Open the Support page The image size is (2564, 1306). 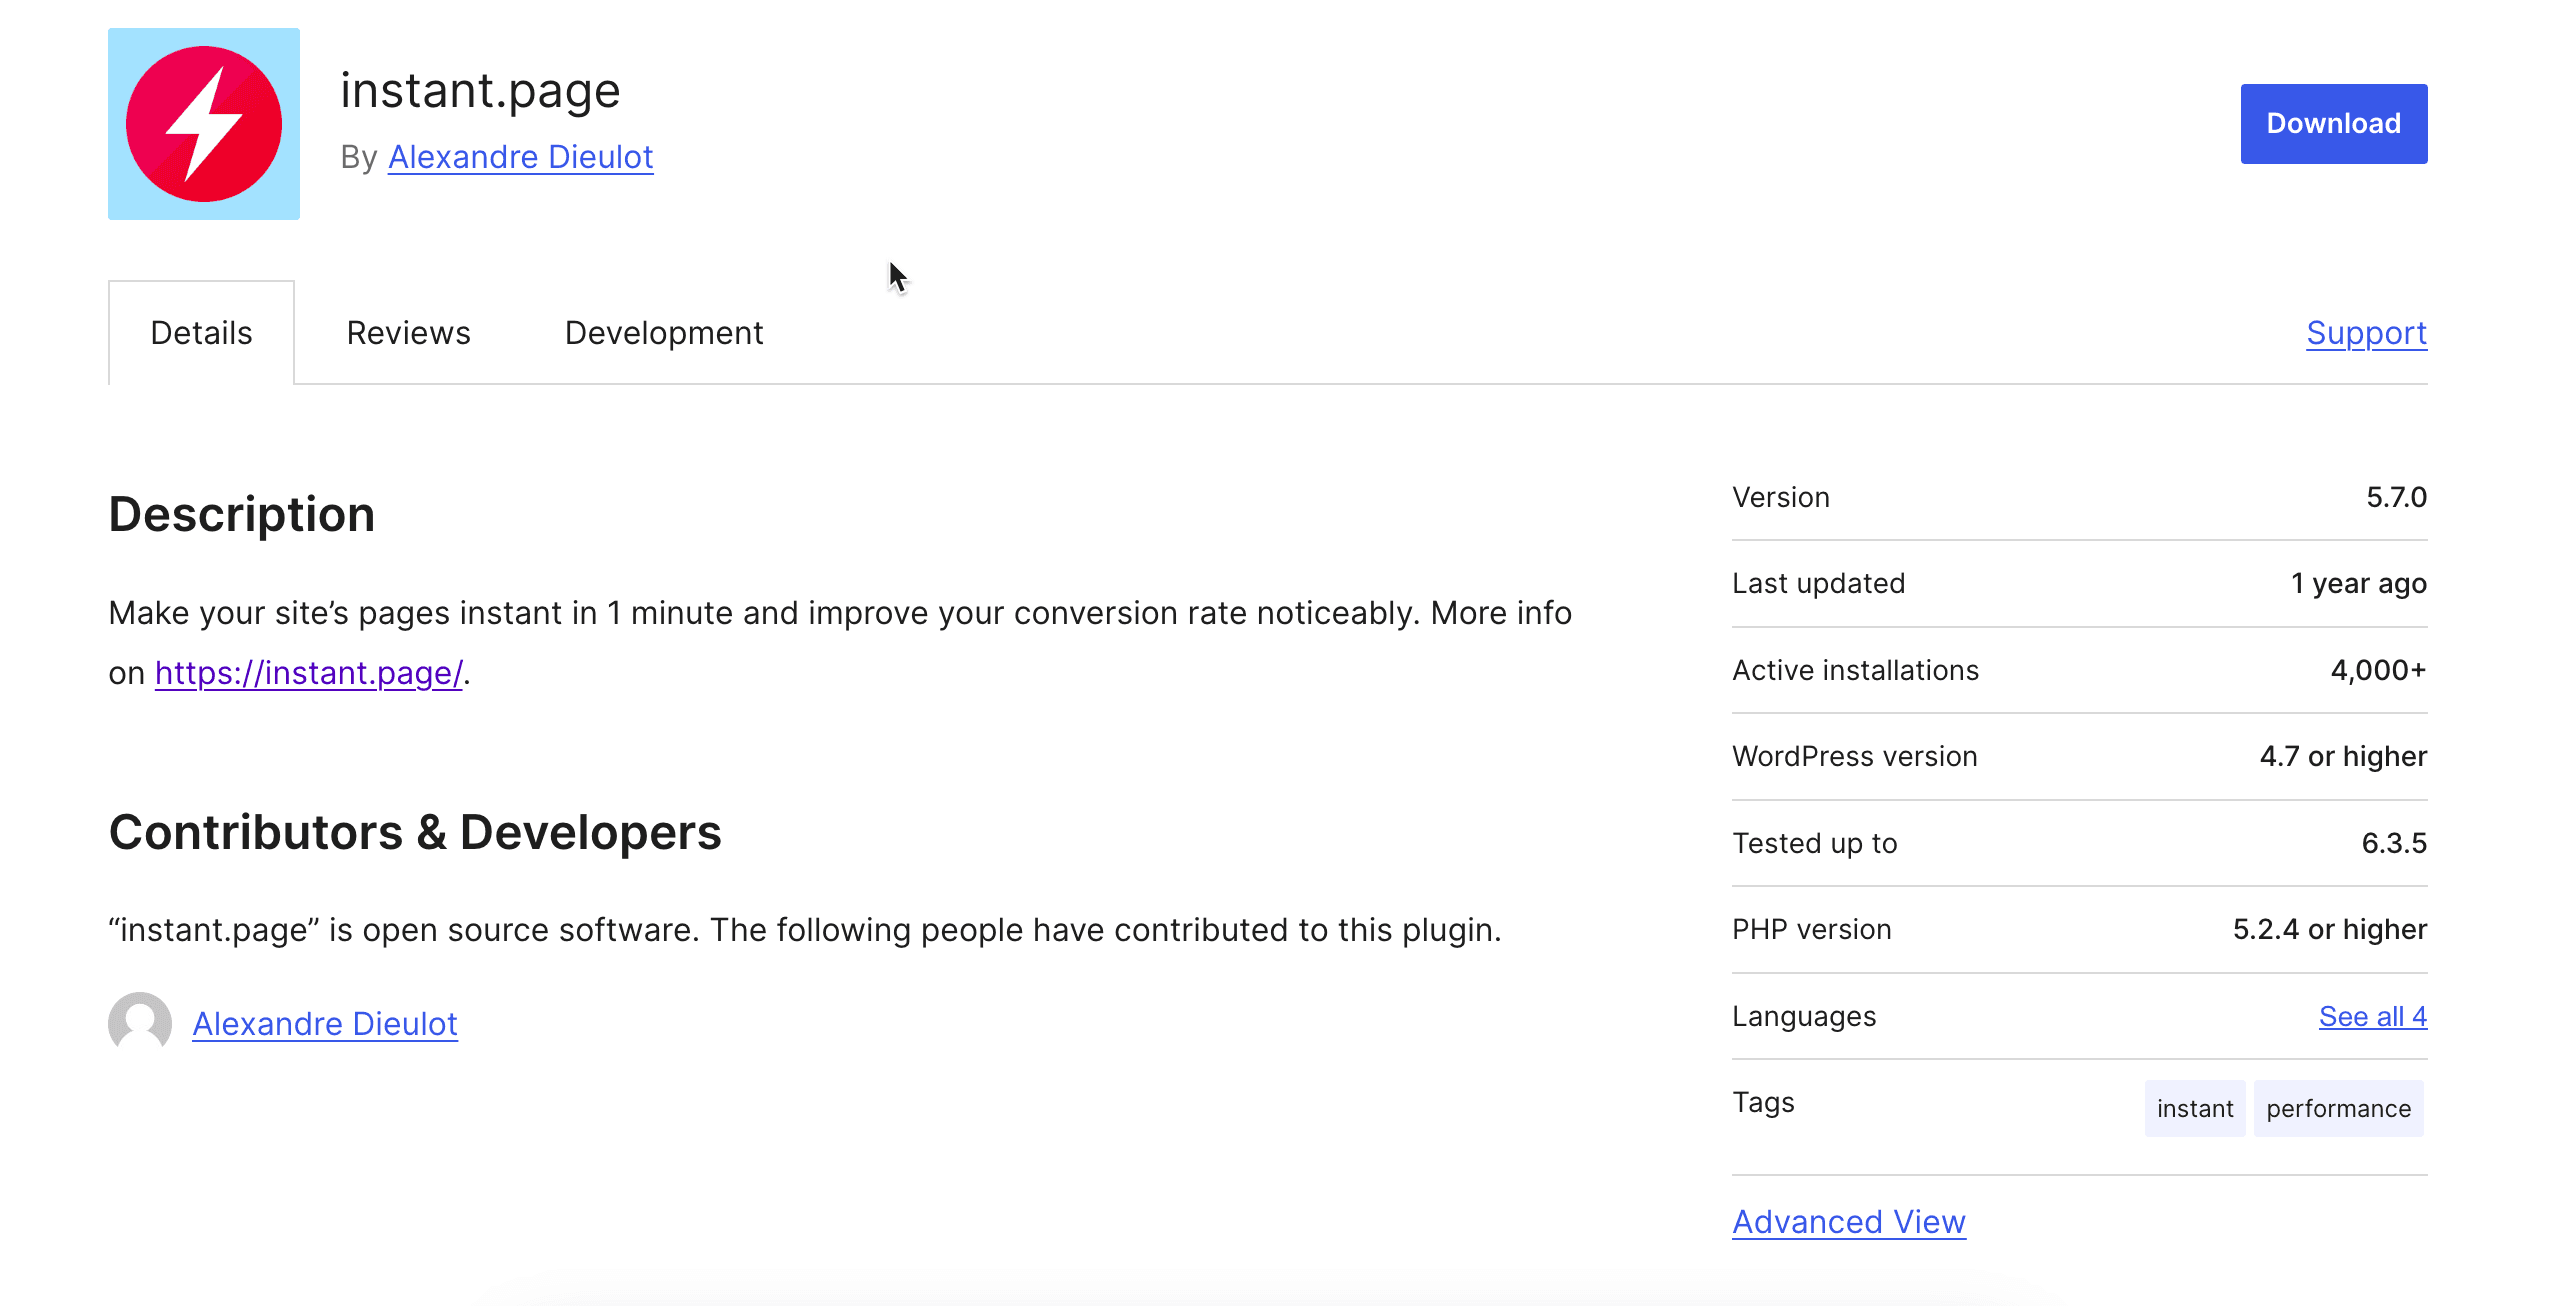pyautogui.click(x=2366, y=332)
